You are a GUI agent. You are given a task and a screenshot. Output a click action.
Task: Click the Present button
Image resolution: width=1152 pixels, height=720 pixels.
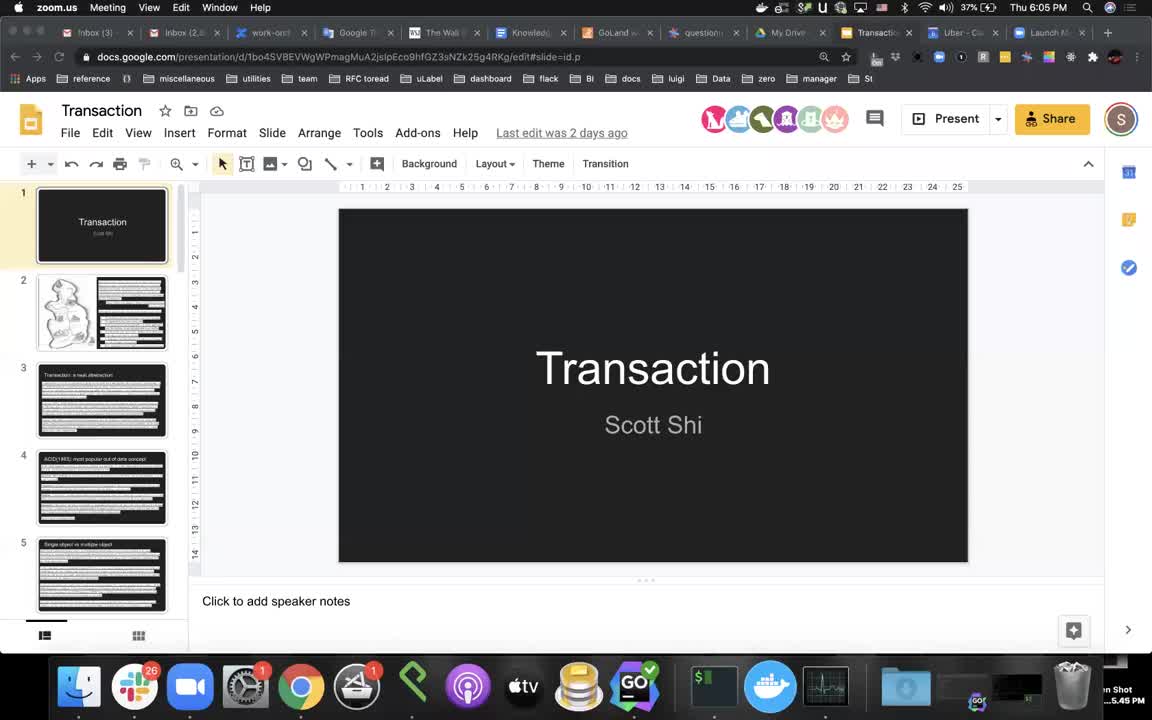click(x=946, y=119)
